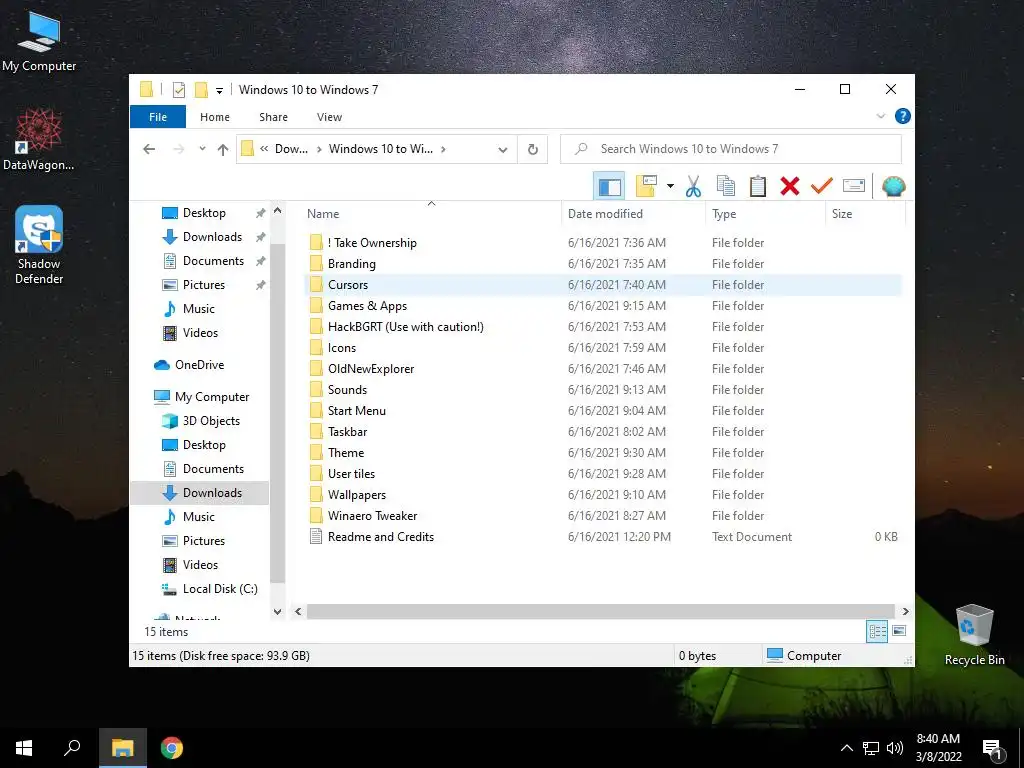Expand the chevron after Windows 10 to Wi... breadcrumb
Viewport: 1024px width, 768px height.
[x=443, y=149]
